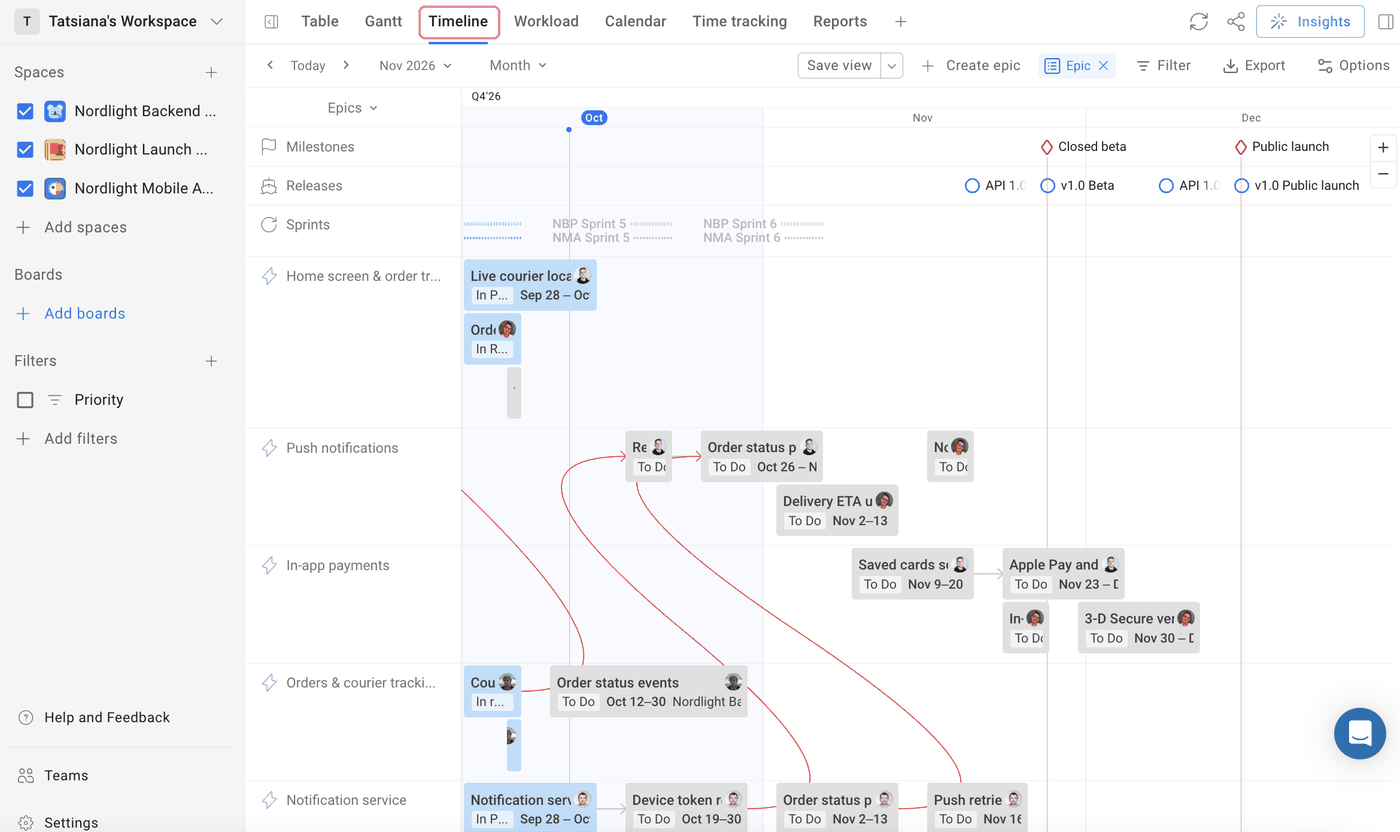Open the share icon
The width and height of the screenshot is (1400, 832).
[1236, 21]
